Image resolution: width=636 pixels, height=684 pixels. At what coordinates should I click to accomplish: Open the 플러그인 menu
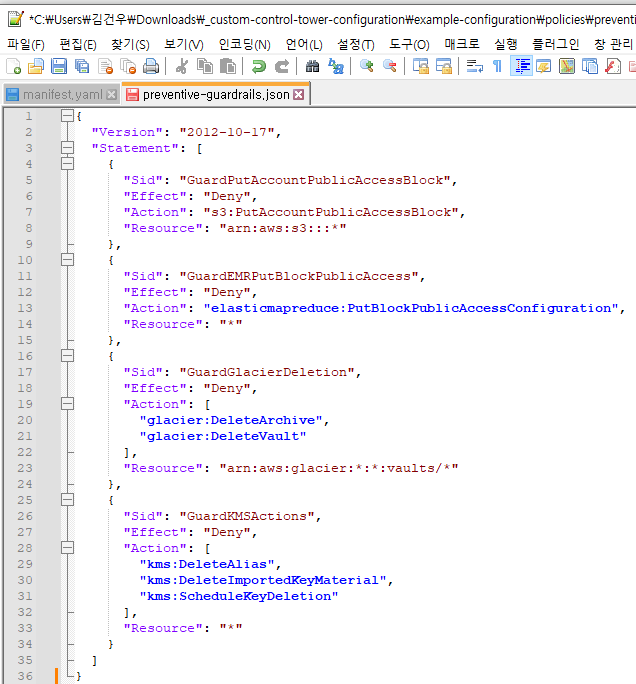point(556,44)
